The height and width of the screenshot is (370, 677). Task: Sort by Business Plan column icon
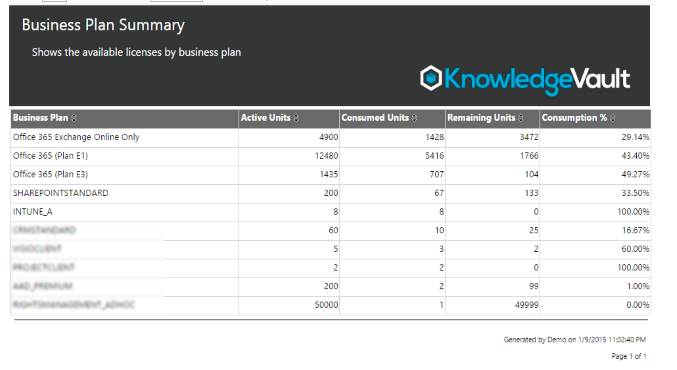tap(74, 118)
